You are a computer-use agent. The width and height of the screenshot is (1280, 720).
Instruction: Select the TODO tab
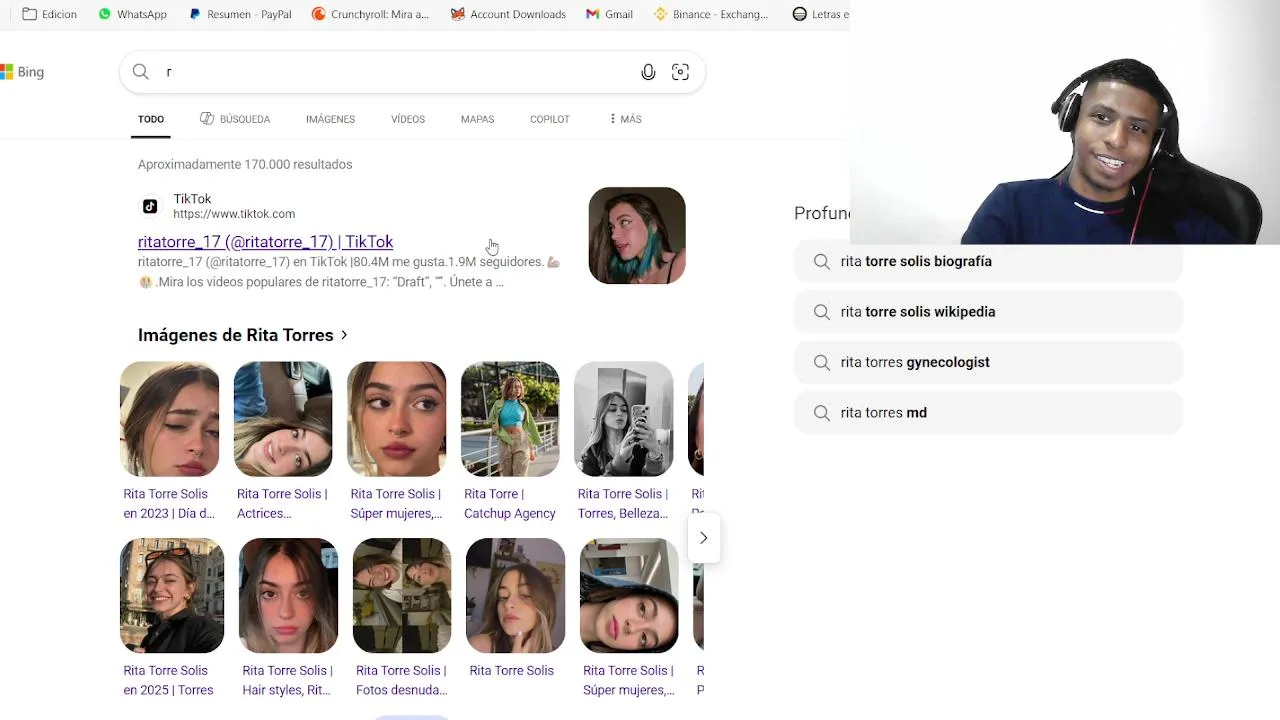coord(151,119)
